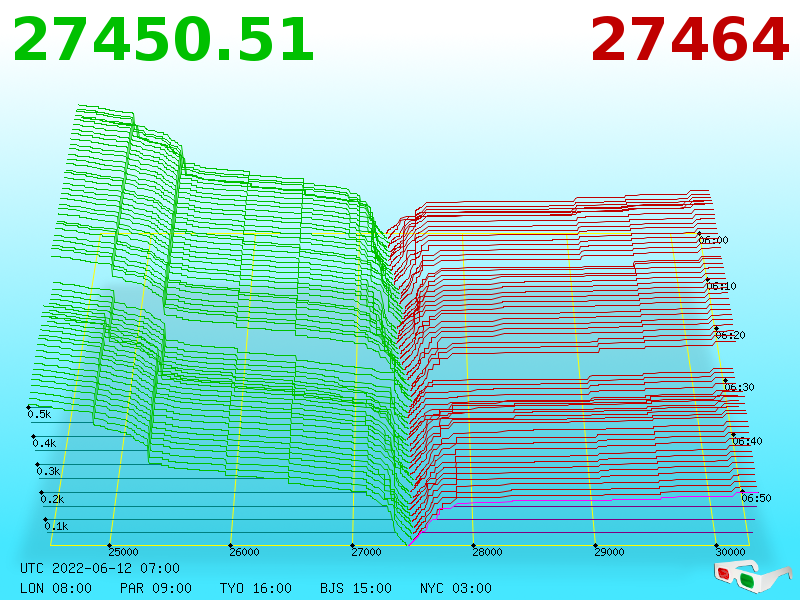Click the 29000 price axis label
The image size is (800, 600).
(x=609, y=552)
